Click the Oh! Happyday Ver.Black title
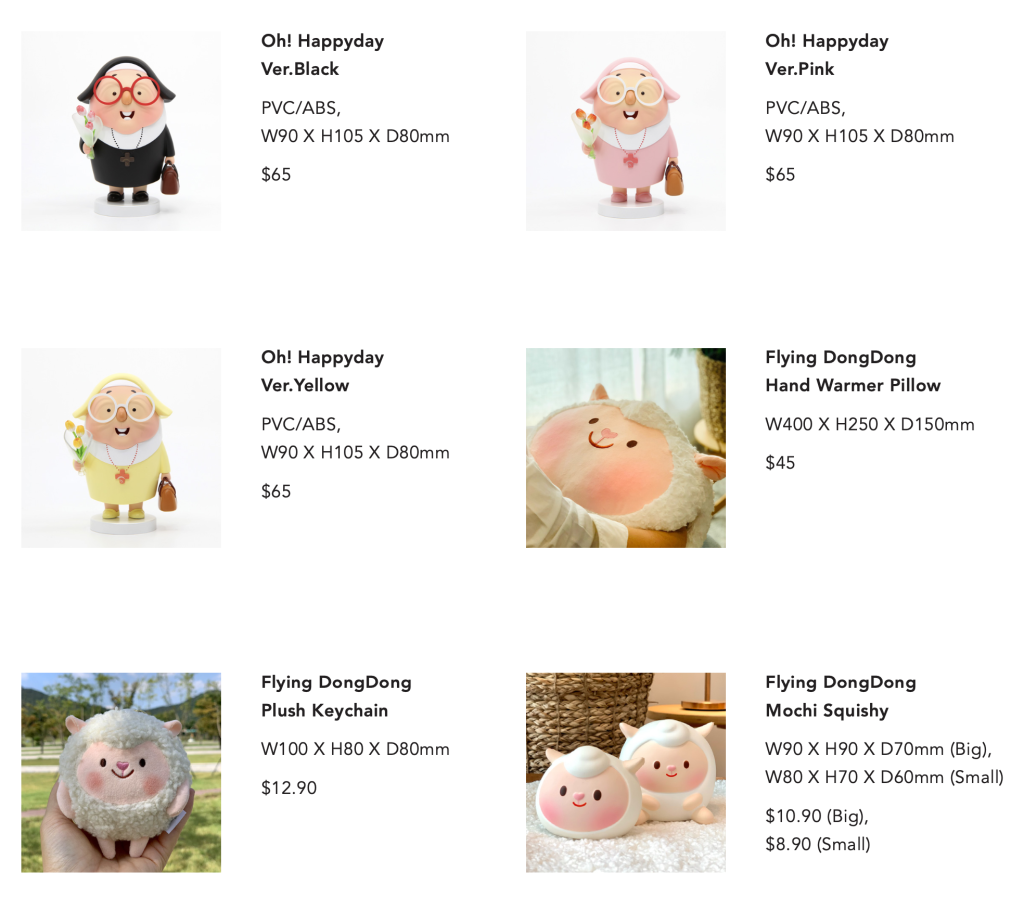1024x923 pixels. 323,55
